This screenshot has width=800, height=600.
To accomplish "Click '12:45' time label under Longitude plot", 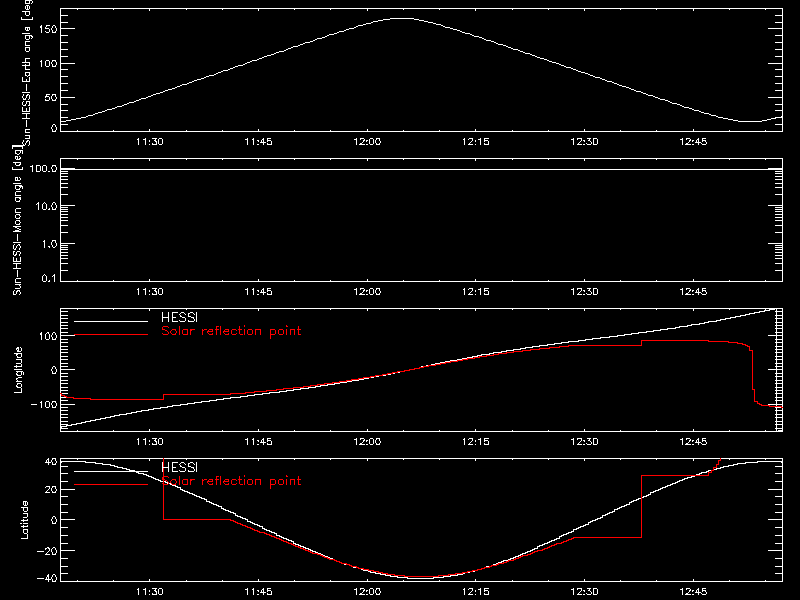I will tap(693, 442).
